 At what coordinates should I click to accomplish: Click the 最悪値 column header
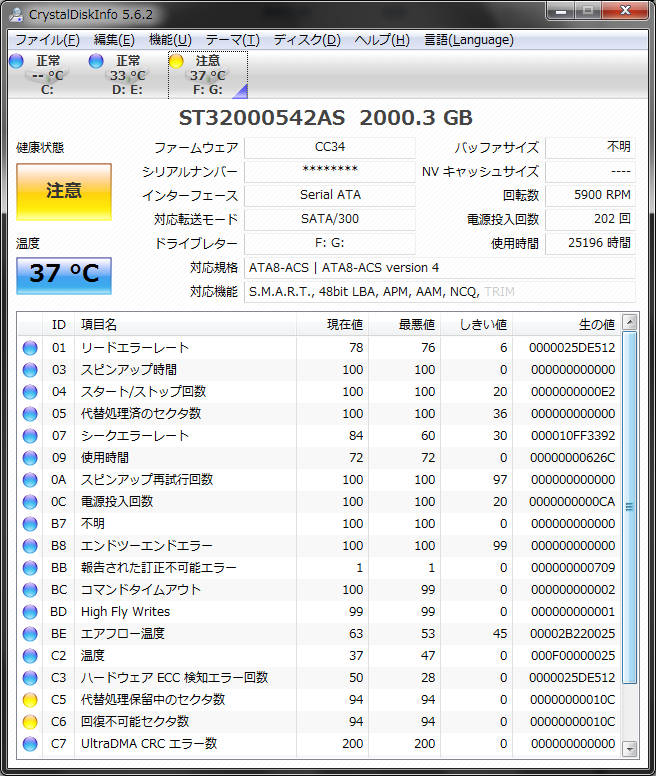405,325
